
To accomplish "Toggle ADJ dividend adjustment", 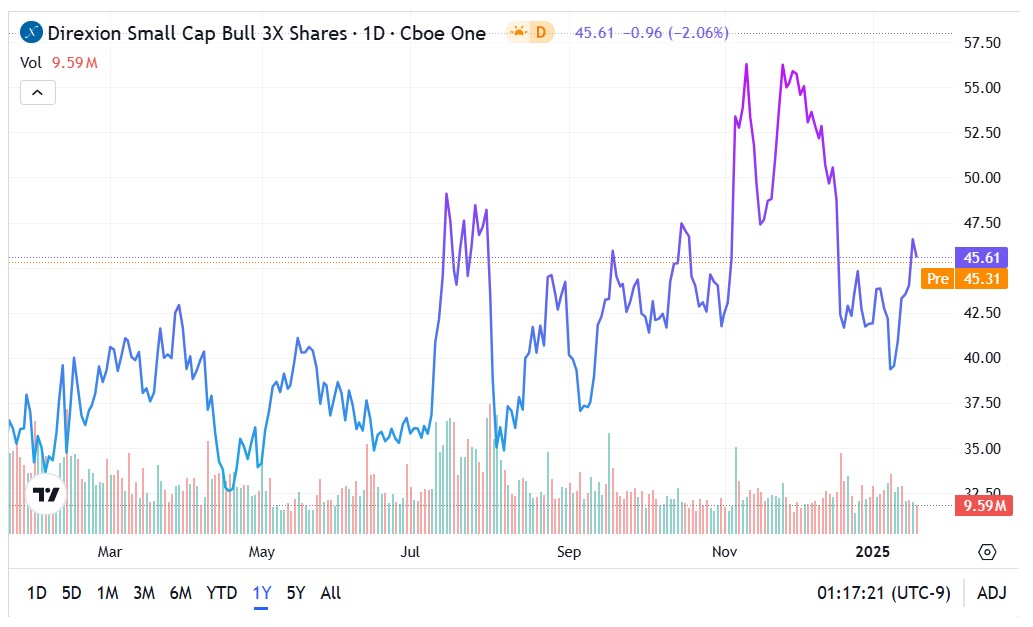I will (x=991, y=593).
